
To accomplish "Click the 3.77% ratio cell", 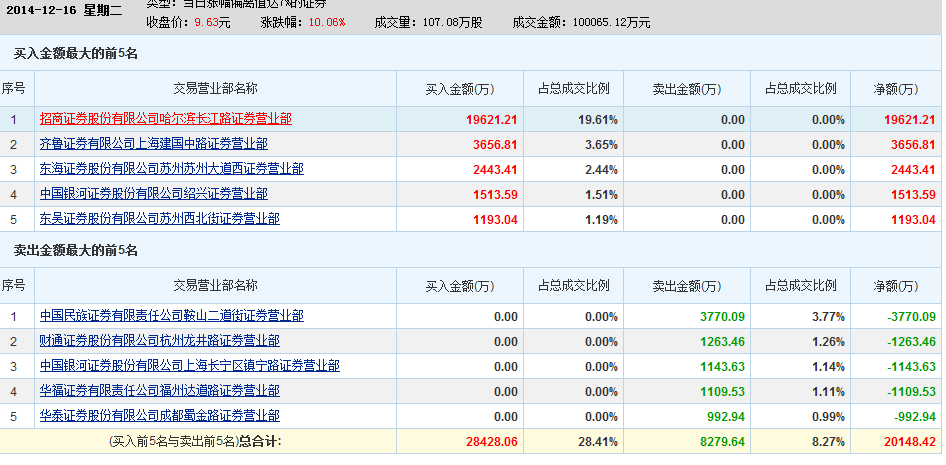I will [x=828, y=317].
